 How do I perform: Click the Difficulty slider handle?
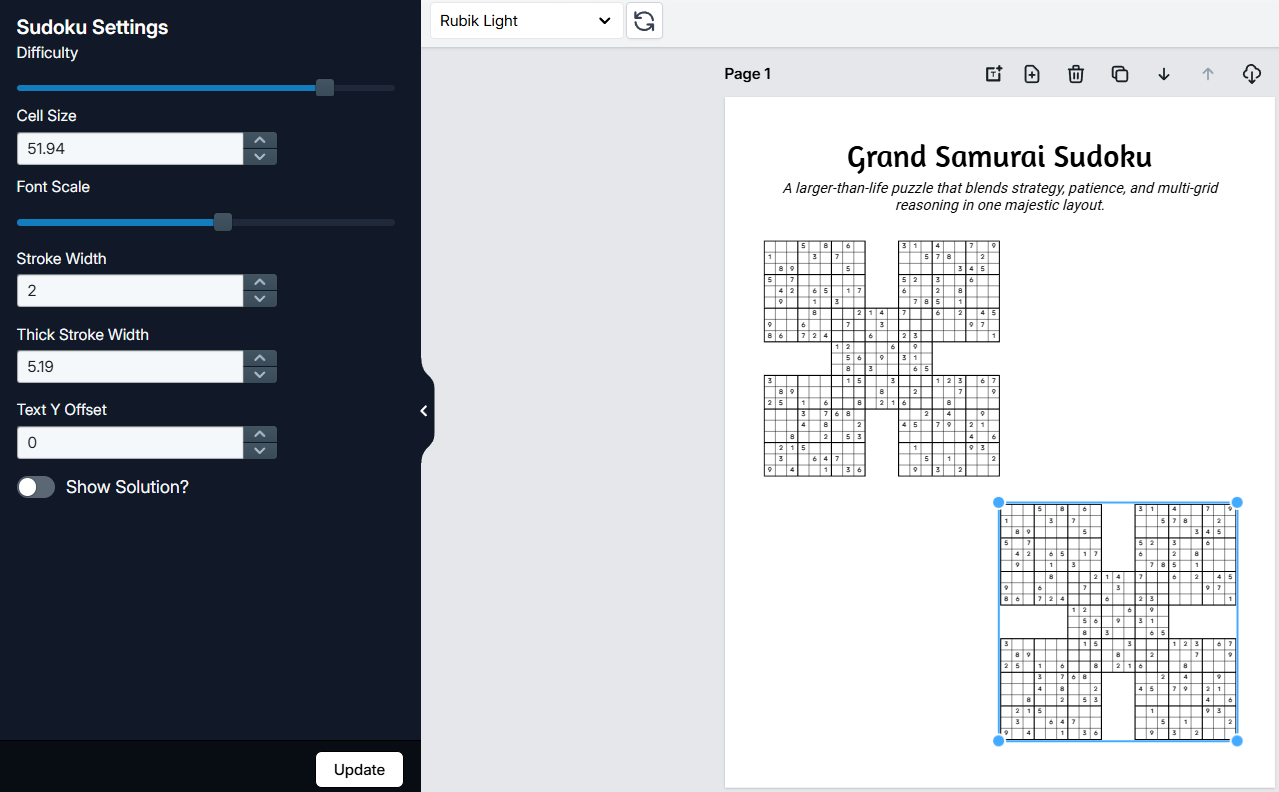324,88
